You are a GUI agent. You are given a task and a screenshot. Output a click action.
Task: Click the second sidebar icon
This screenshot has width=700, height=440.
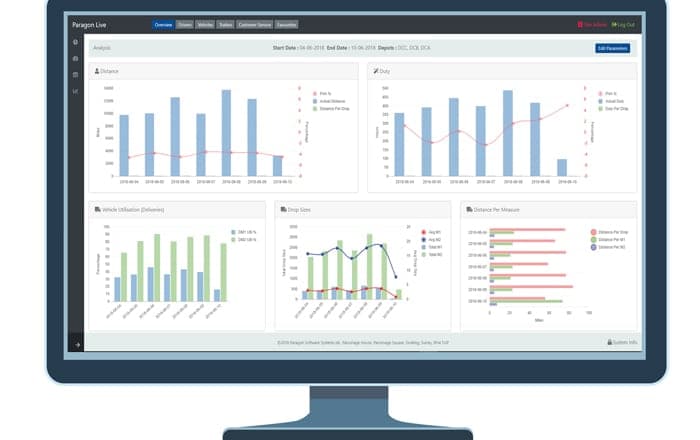coord(75,58)
